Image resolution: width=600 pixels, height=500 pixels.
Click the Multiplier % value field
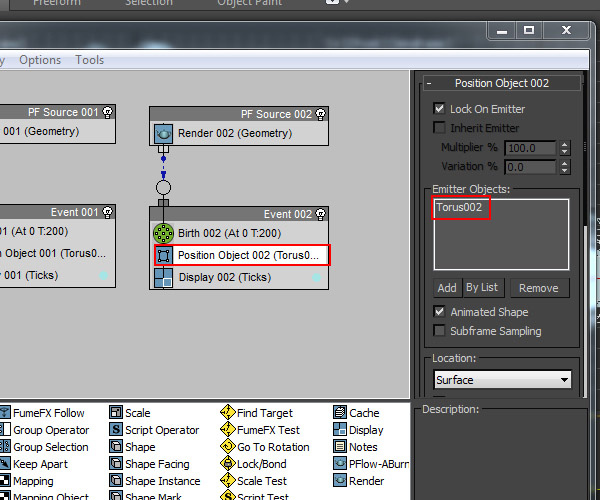click(530, 148)
